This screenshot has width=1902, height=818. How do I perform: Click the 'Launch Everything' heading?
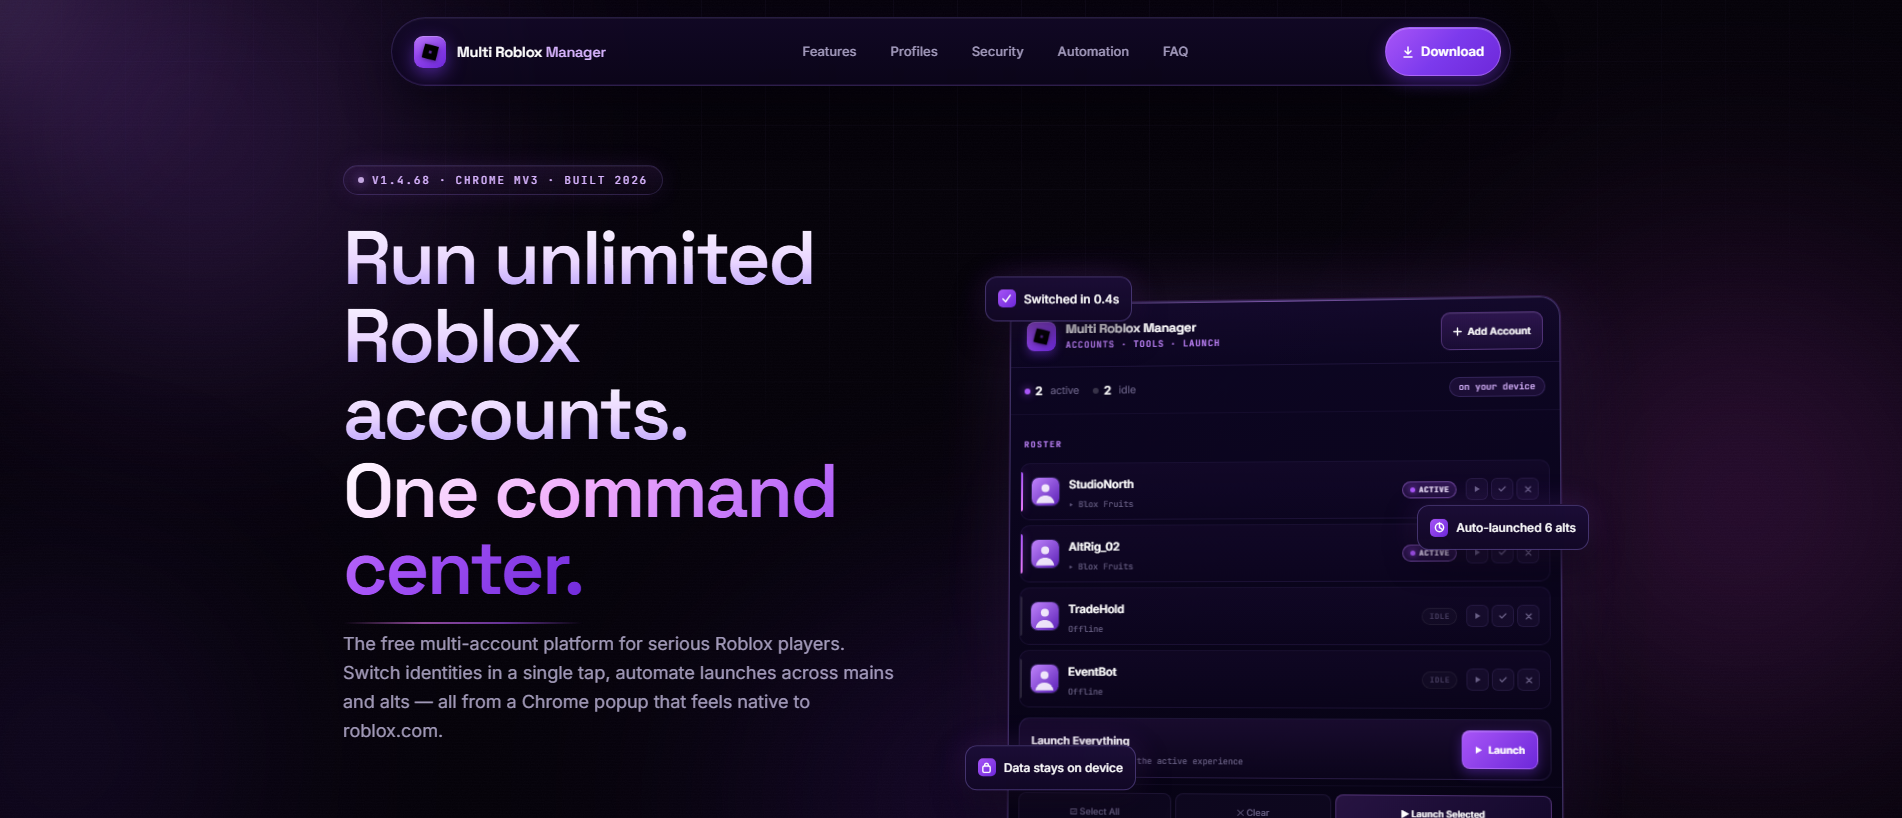pos(1080,741)
